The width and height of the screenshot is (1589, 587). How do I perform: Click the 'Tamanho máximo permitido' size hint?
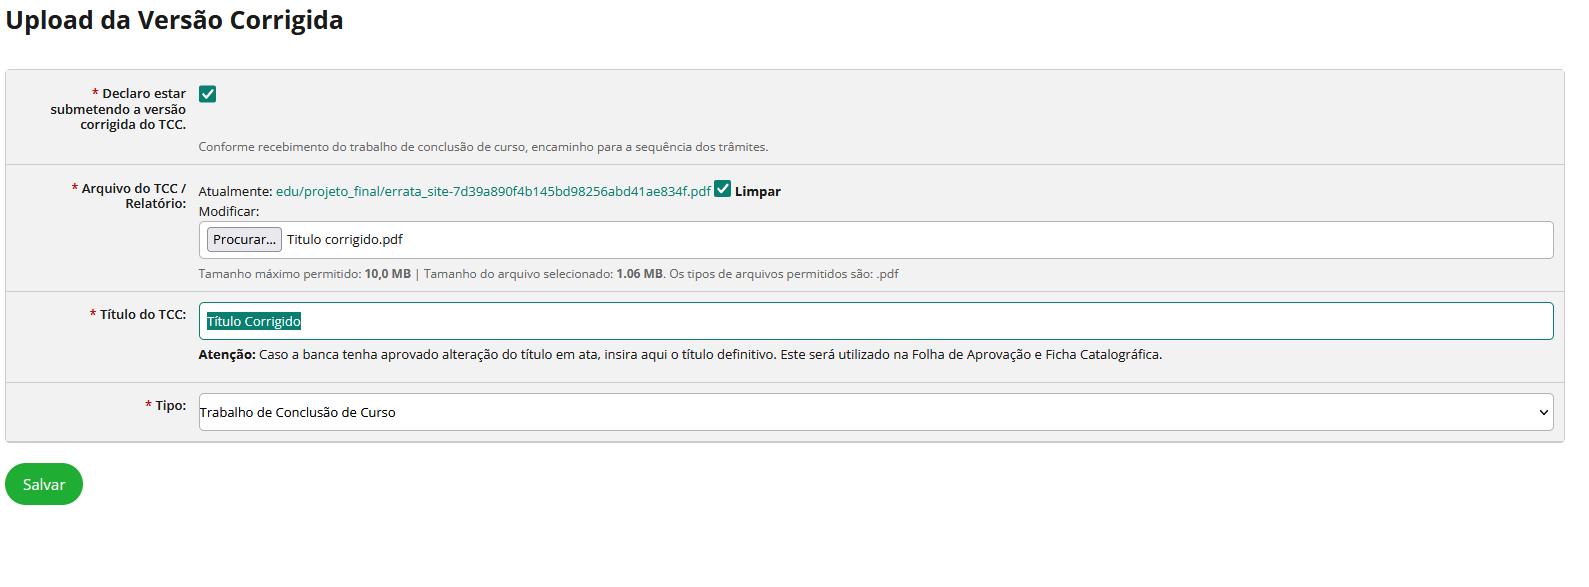coord(304,274)
